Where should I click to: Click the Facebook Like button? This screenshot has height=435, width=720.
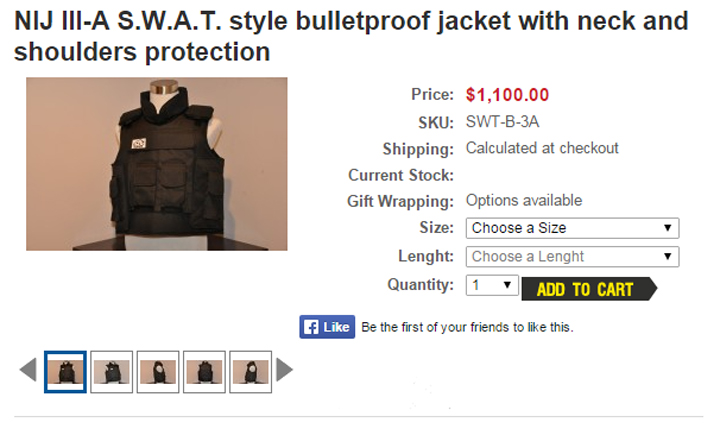coord(327,327)
